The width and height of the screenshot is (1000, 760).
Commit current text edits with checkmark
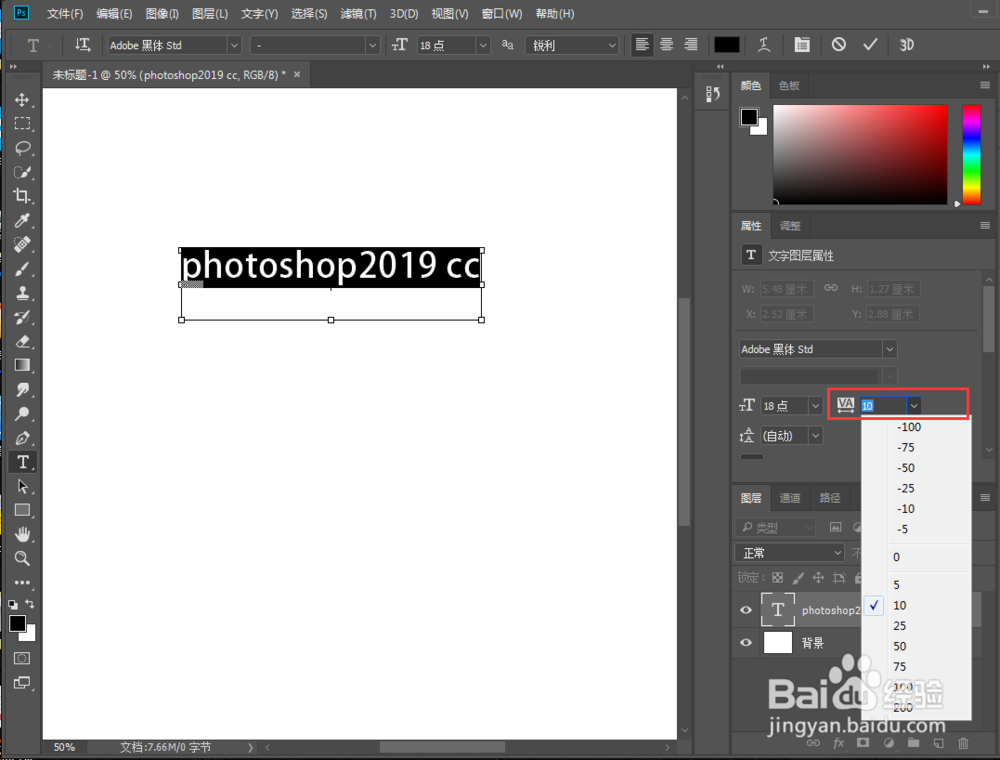[870, 45]
